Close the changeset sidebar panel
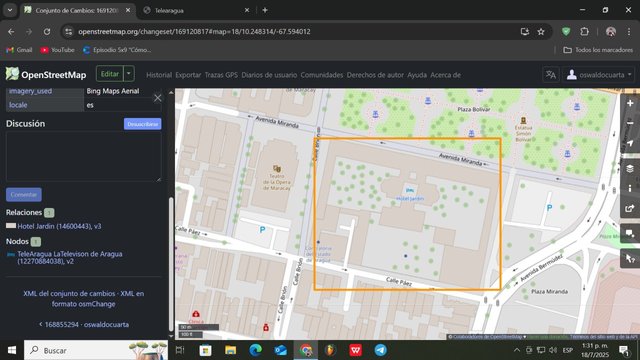640x360 pixels. [158, 98]
